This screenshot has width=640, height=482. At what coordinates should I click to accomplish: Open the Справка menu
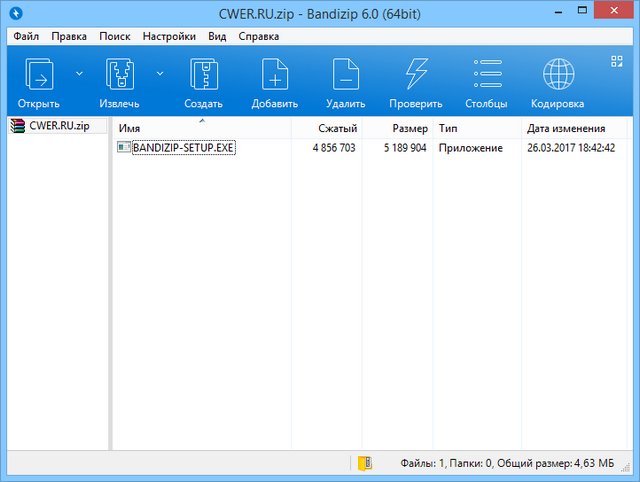click(x=258, y=36)
